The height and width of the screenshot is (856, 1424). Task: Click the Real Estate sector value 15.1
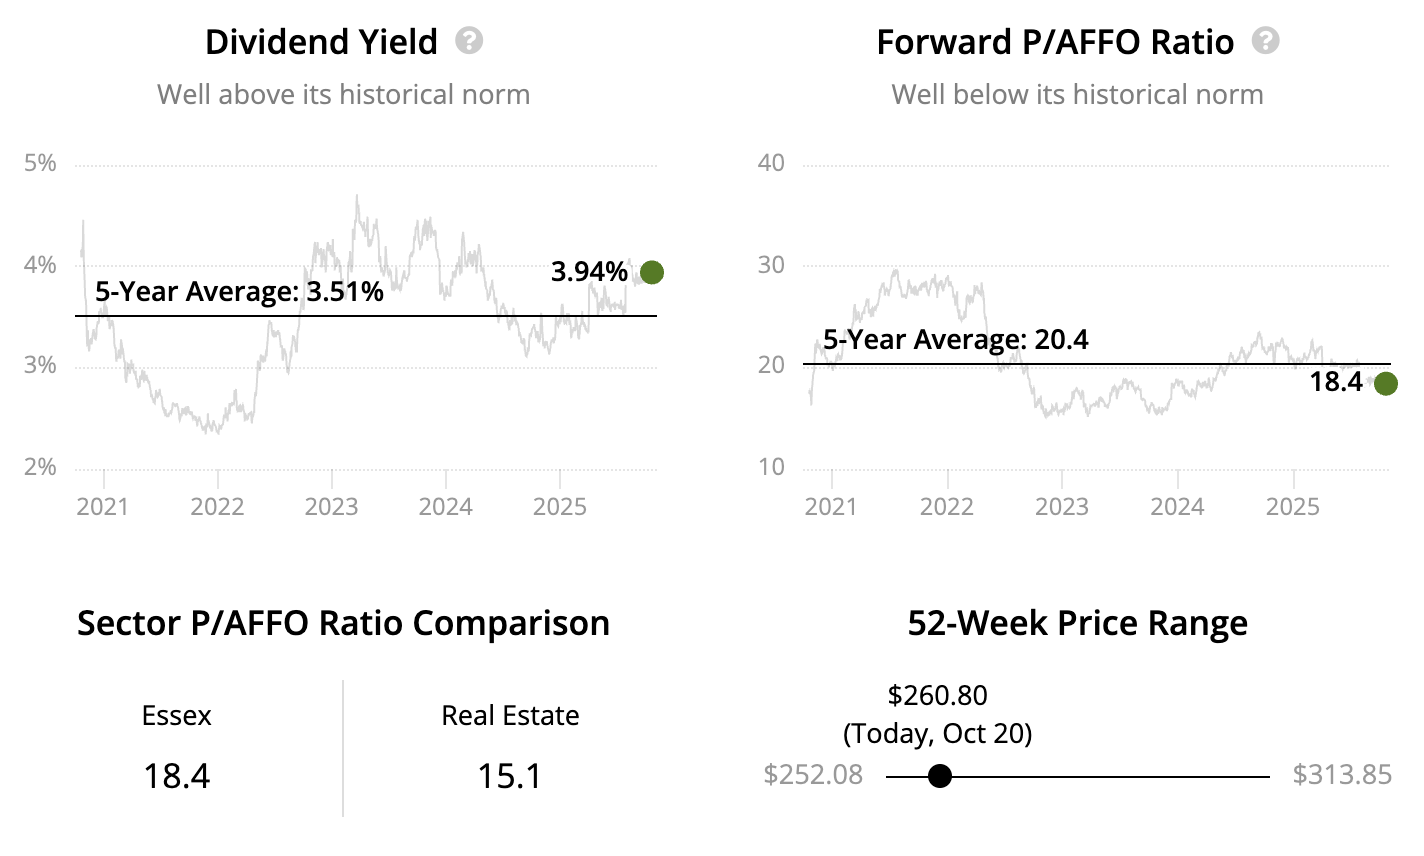coord(510,776)
